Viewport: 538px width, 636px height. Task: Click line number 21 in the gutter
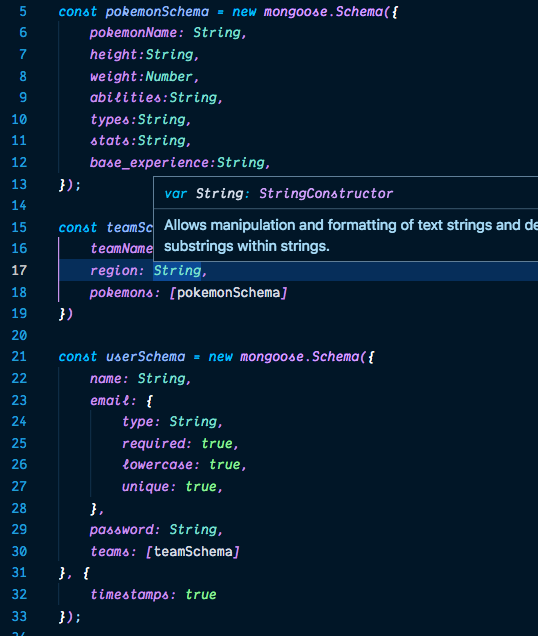pyautogui.click(x=19, y=357)
